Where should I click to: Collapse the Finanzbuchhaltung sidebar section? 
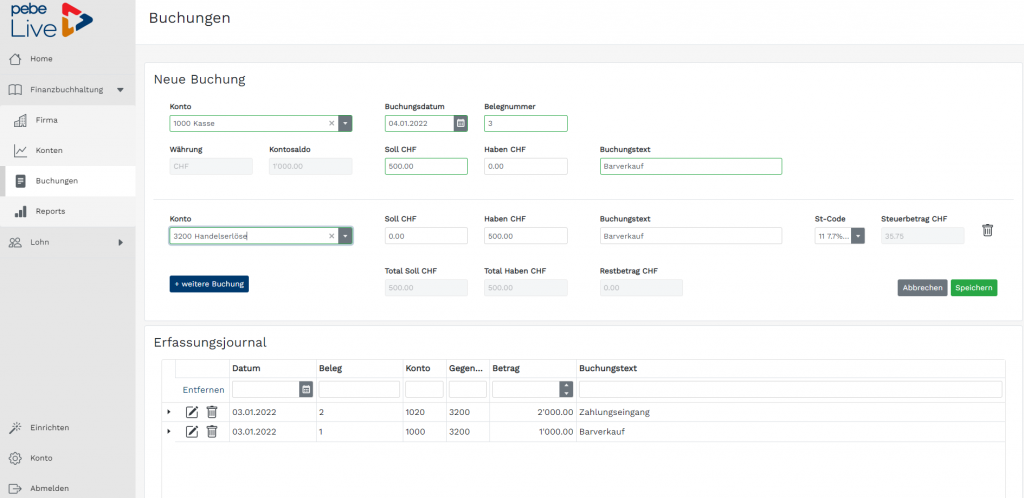120,90
